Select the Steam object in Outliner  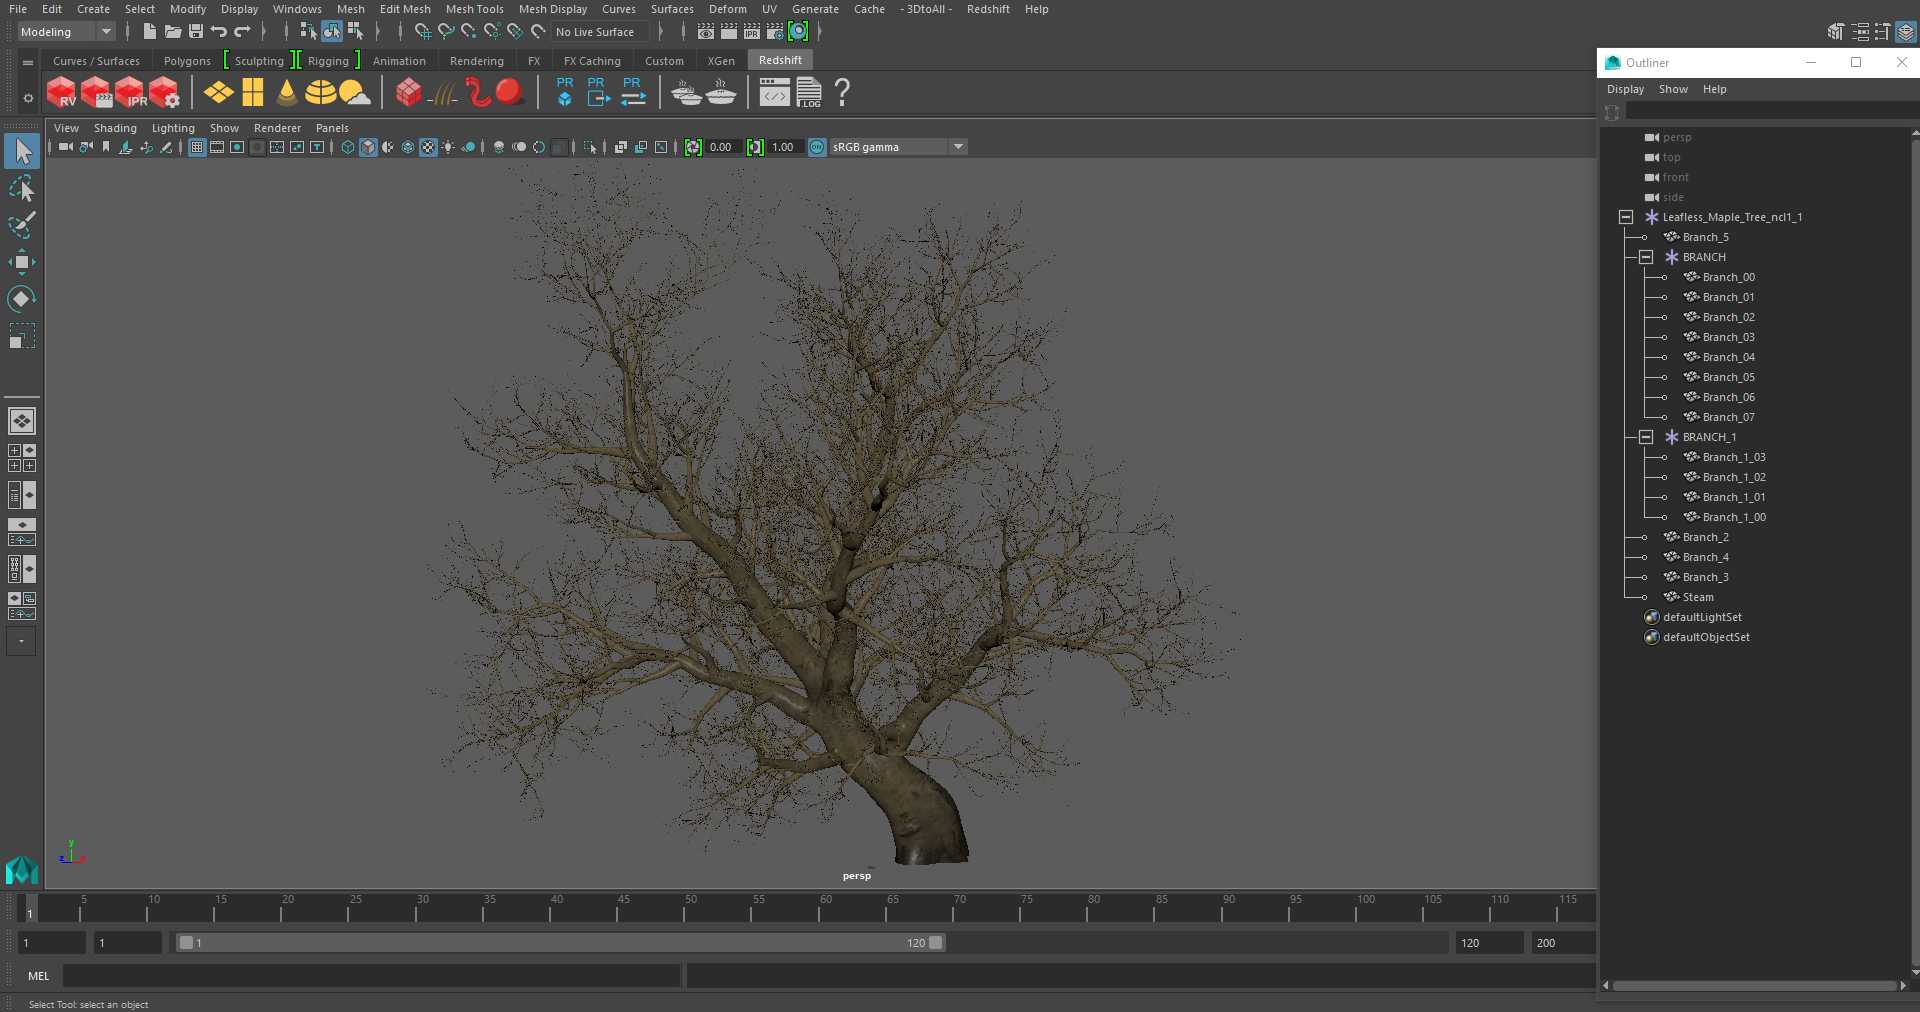(x=1698, y=597)
